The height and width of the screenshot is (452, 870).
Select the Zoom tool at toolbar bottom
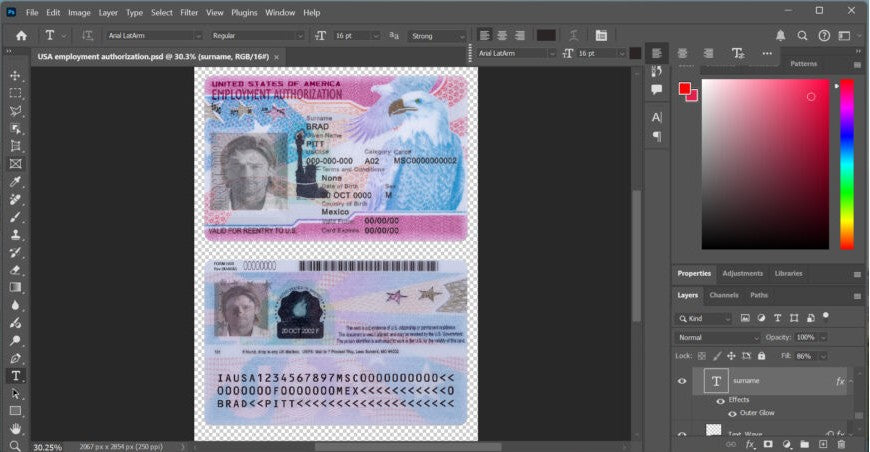pyautogui.click(x=16, y=446)
